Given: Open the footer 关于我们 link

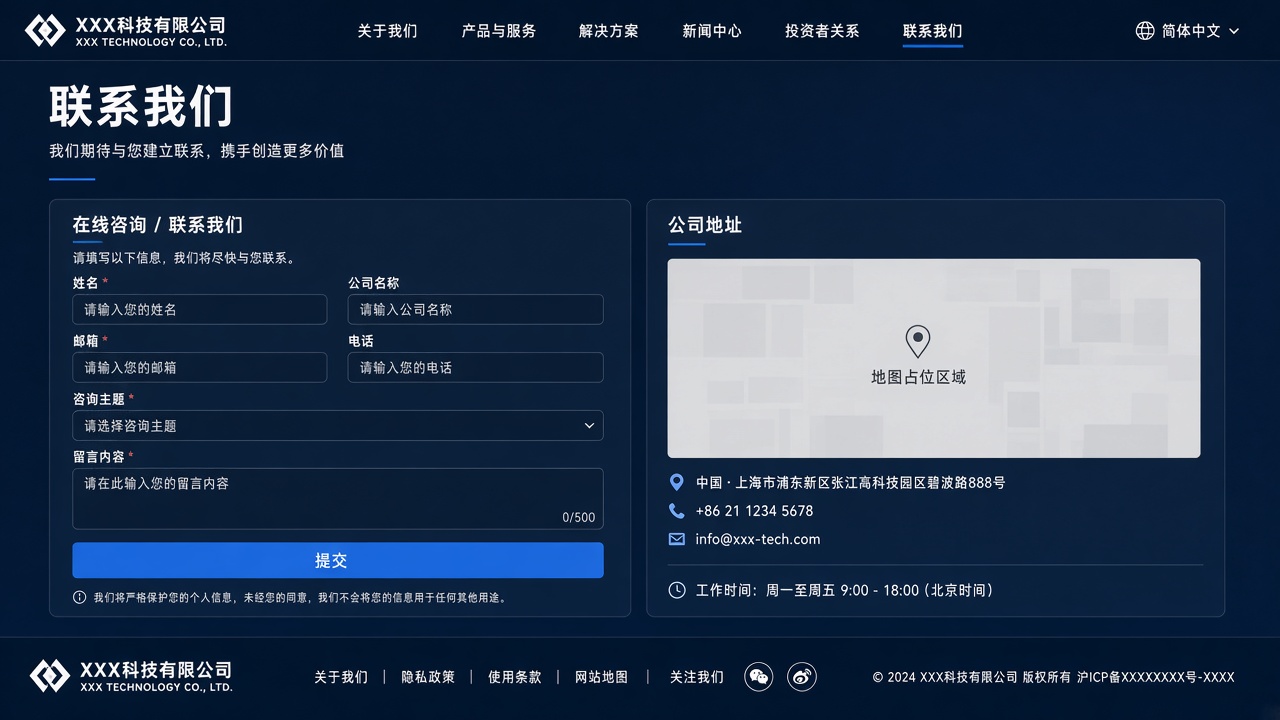Looking at the screenshot, I should pyautogui.click(x=341, y=677).
